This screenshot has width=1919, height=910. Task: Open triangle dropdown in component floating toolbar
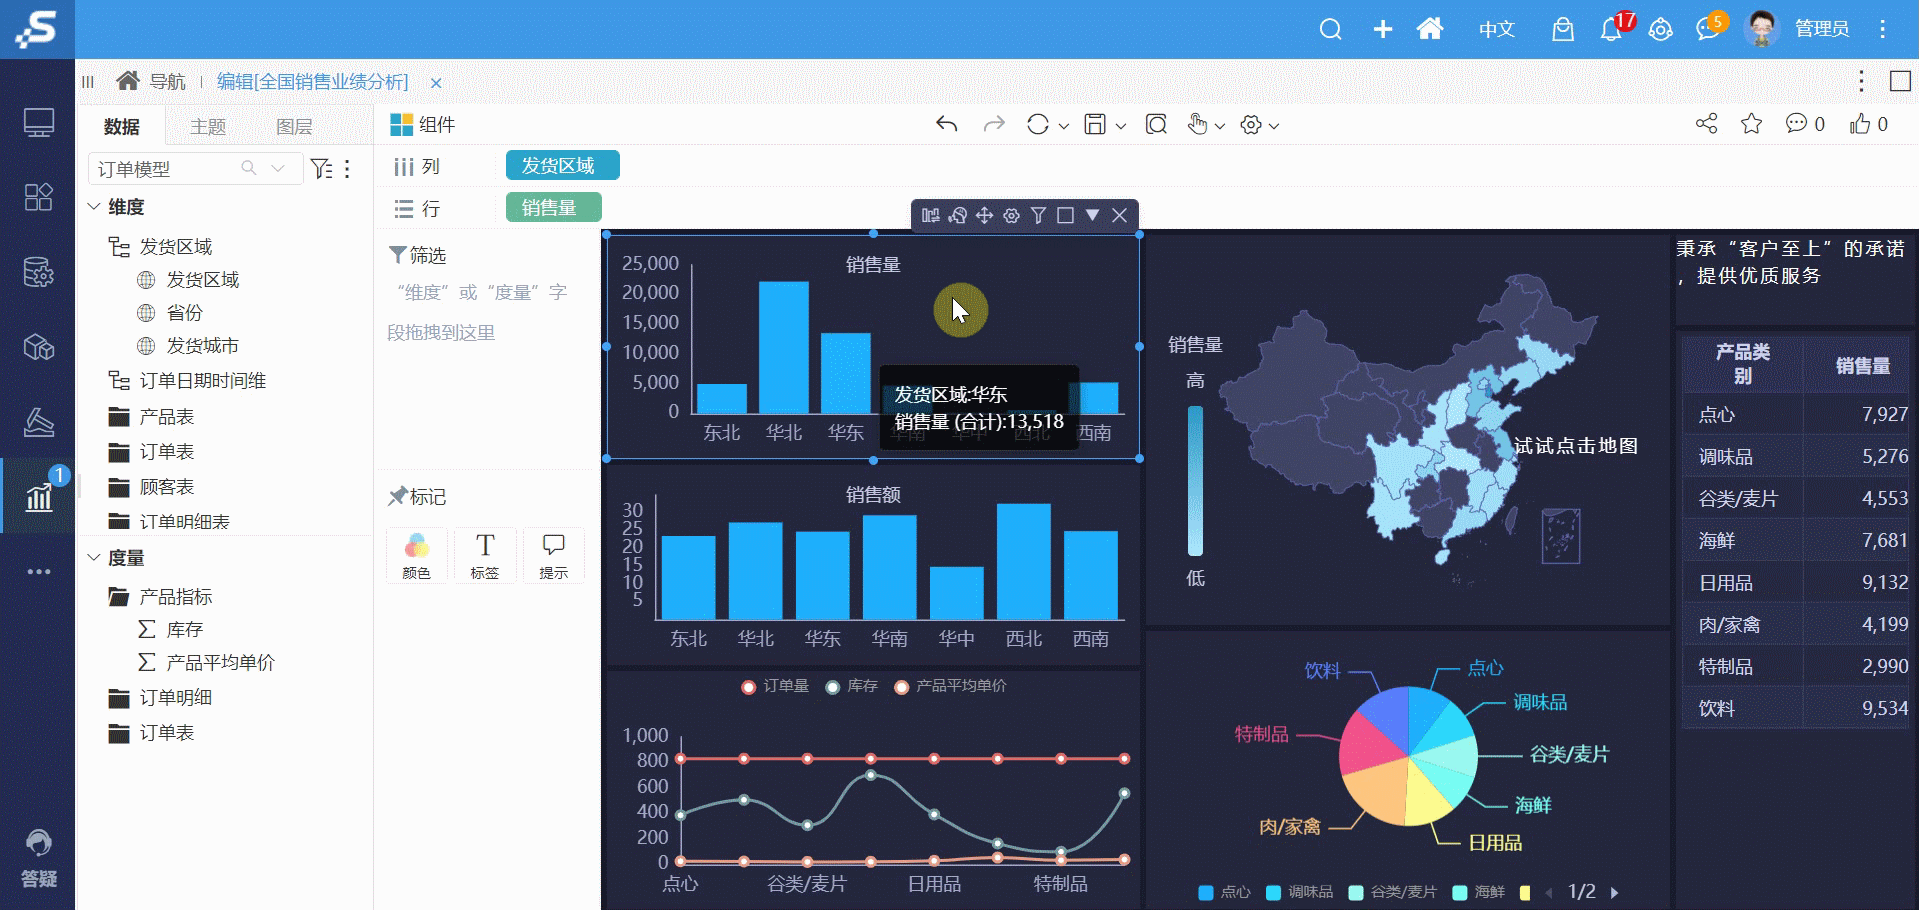1092,215
